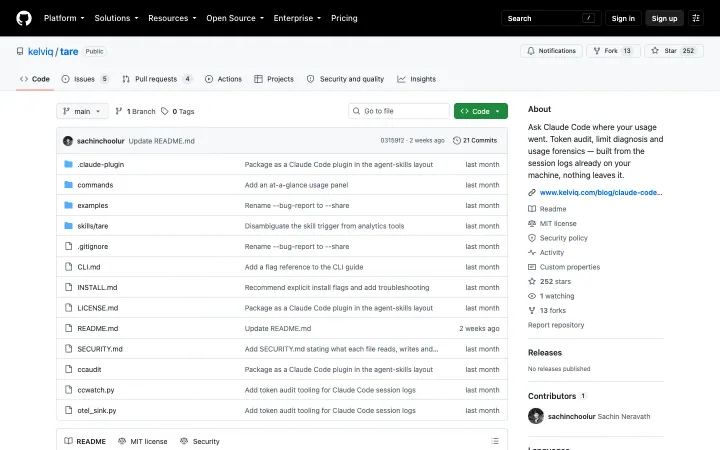This screenshot has height=450, width=720.
Task: Expand the green Code dropdown button
Action: coord(481,111)
